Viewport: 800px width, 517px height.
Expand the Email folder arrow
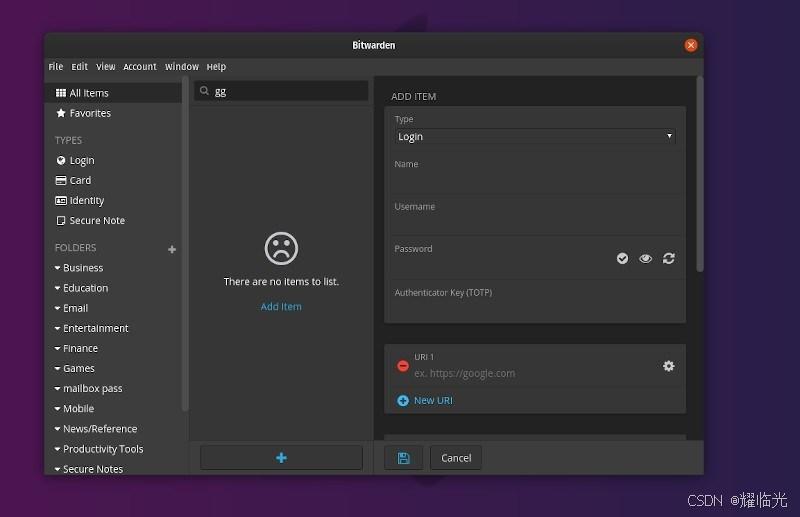(x=57, y=308)
